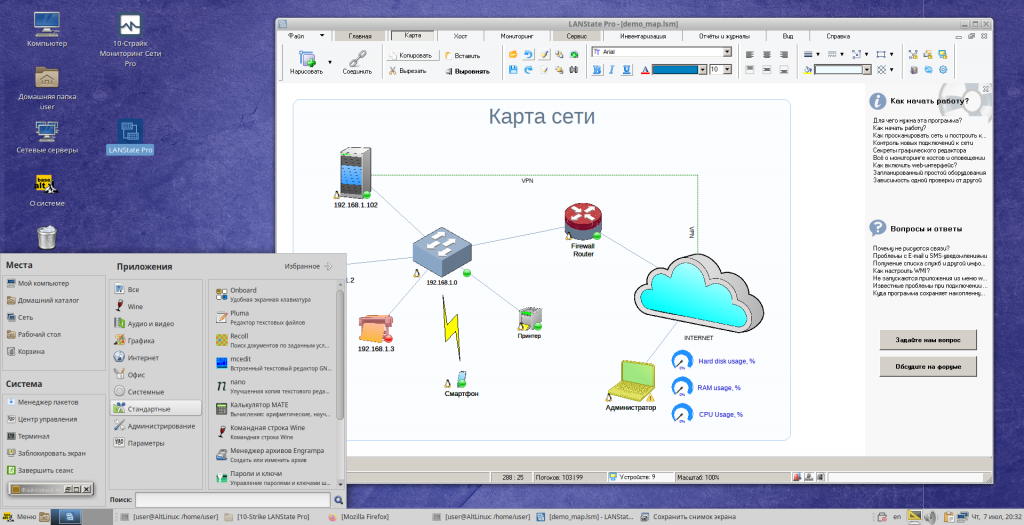
Task: Click the binoculars search icon in toolbar
Action: point(574,70)
